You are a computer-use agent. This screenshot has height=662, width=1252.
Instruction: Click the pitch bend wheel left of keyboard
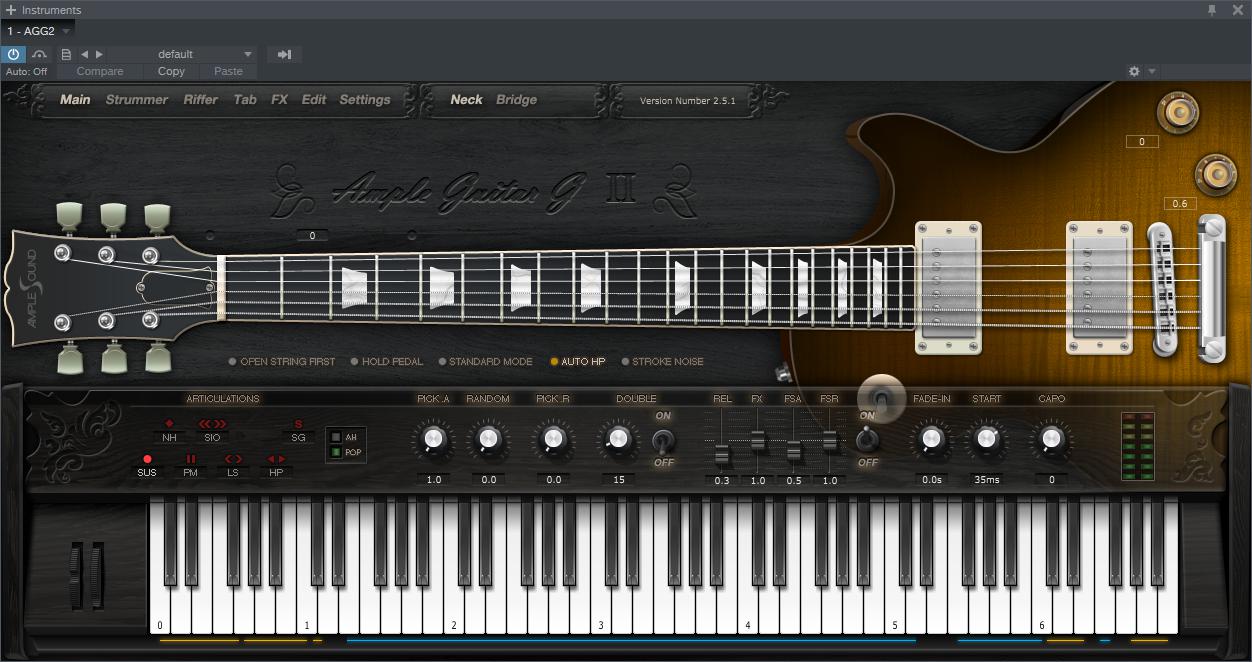[x=74, y=575]
